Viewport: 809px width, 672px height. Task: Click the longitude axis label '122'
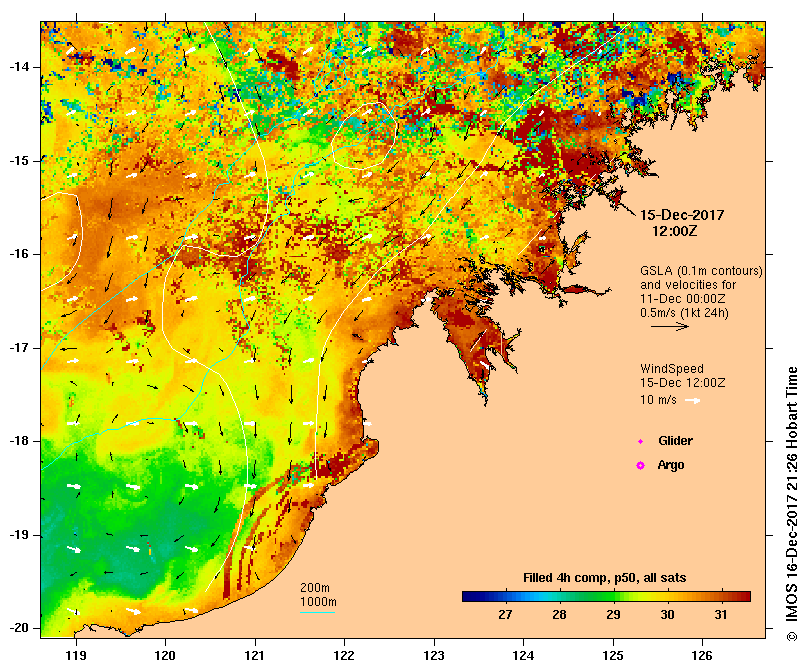[x=344, y=656]
